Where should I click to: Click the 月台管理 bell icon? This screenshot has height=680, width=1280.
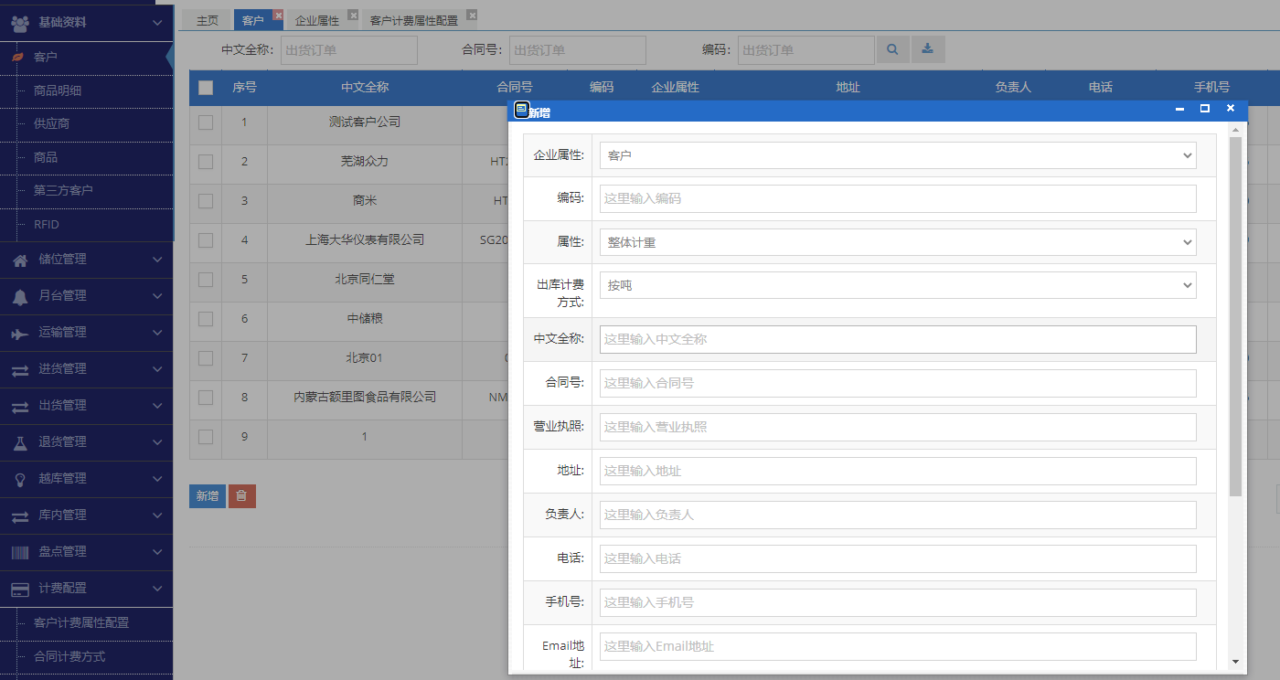click(20, 296)
